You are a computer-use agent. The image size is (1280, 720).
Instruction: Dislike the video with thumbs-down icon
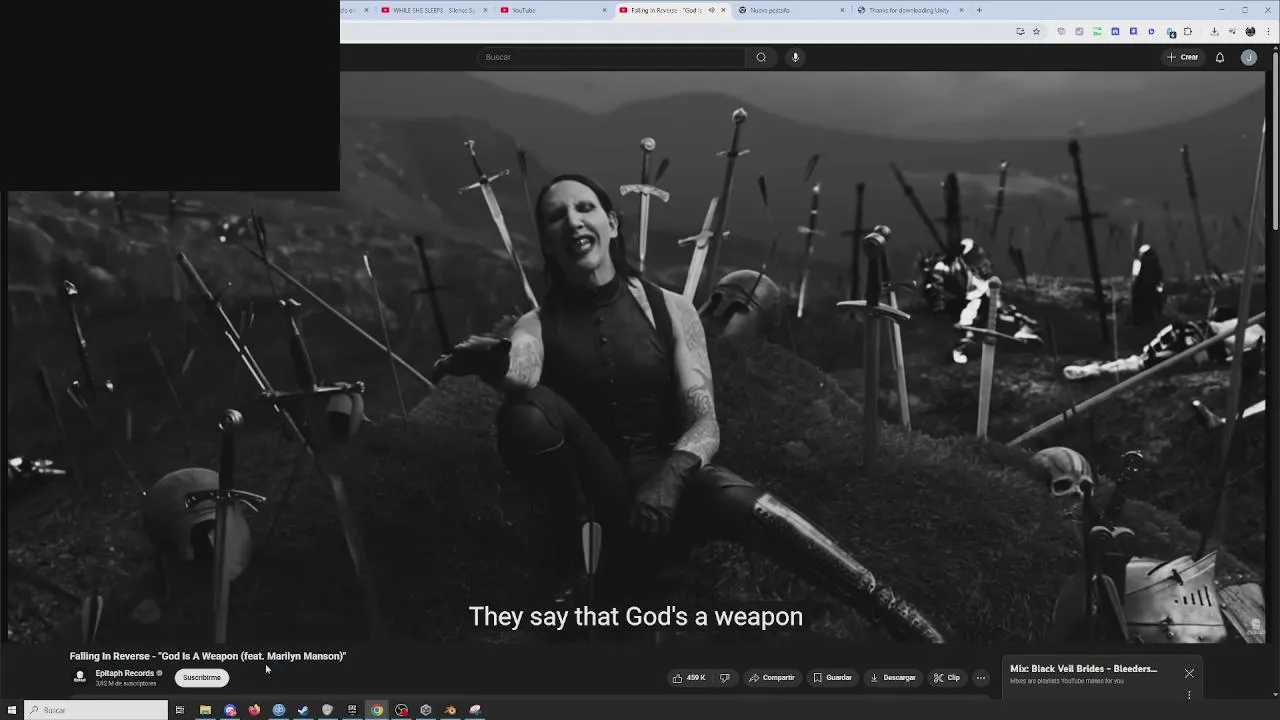(725, 678)
